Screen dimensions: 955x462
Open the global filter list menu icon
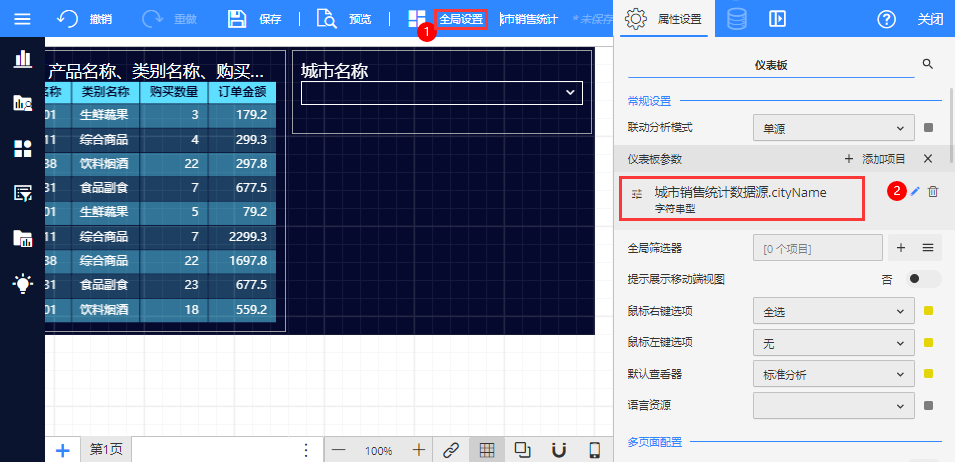(x=928, y=248)
